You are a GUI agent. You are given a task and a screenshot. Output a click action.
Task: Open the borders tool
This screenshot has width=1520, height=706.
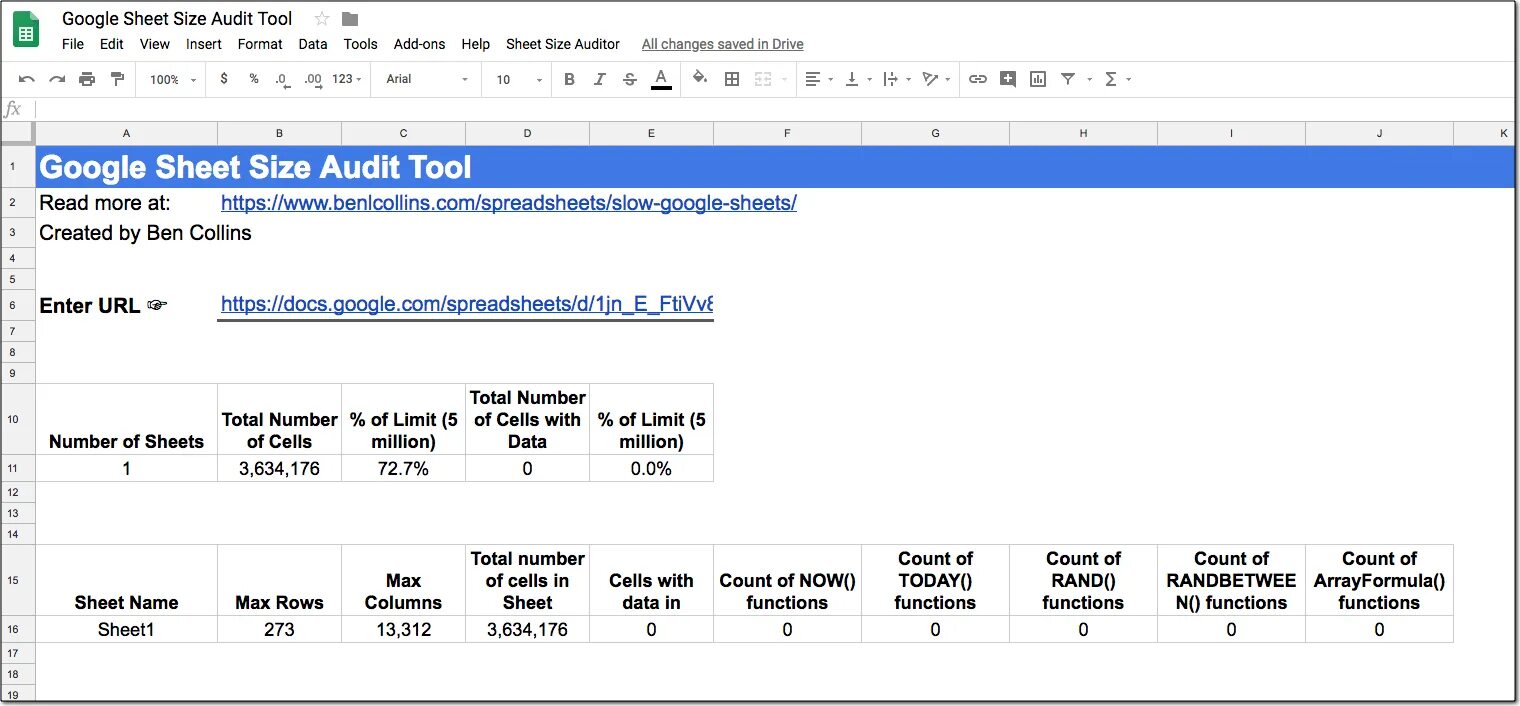[732, 79]
